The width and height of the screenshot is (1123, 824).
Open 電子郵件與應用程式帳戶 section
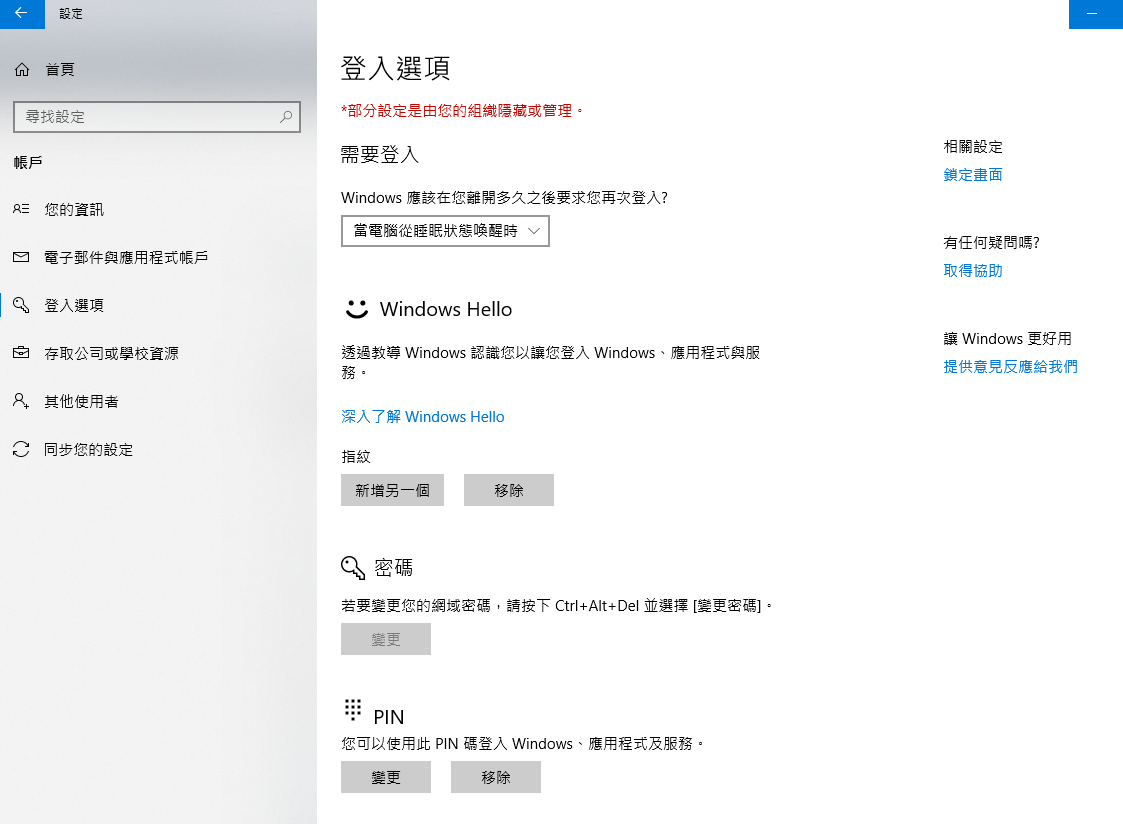pos(126,257)
